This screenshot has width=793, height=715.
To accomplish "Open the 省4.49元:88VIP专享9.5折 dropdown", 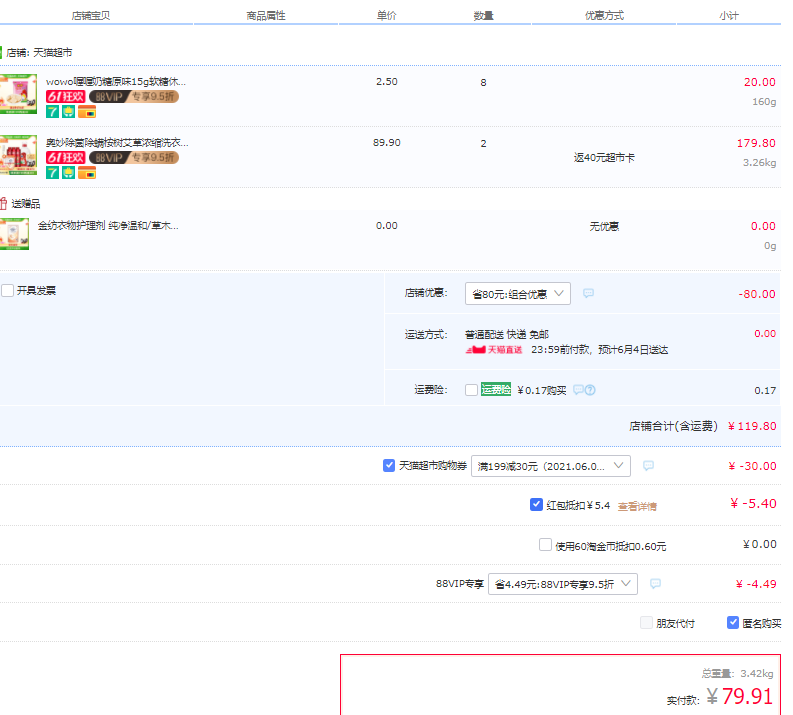I will point(563,584).
